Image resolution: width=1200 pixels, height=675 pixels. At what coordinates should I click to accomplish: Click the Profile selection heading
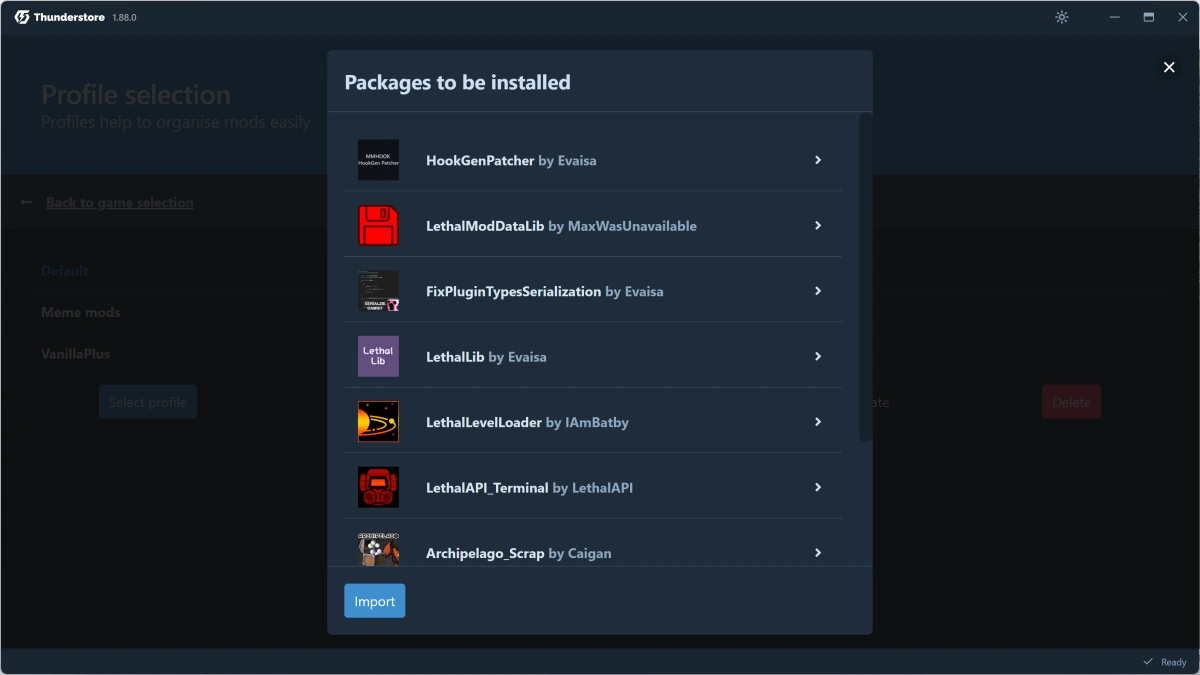(x=136, y=95)
